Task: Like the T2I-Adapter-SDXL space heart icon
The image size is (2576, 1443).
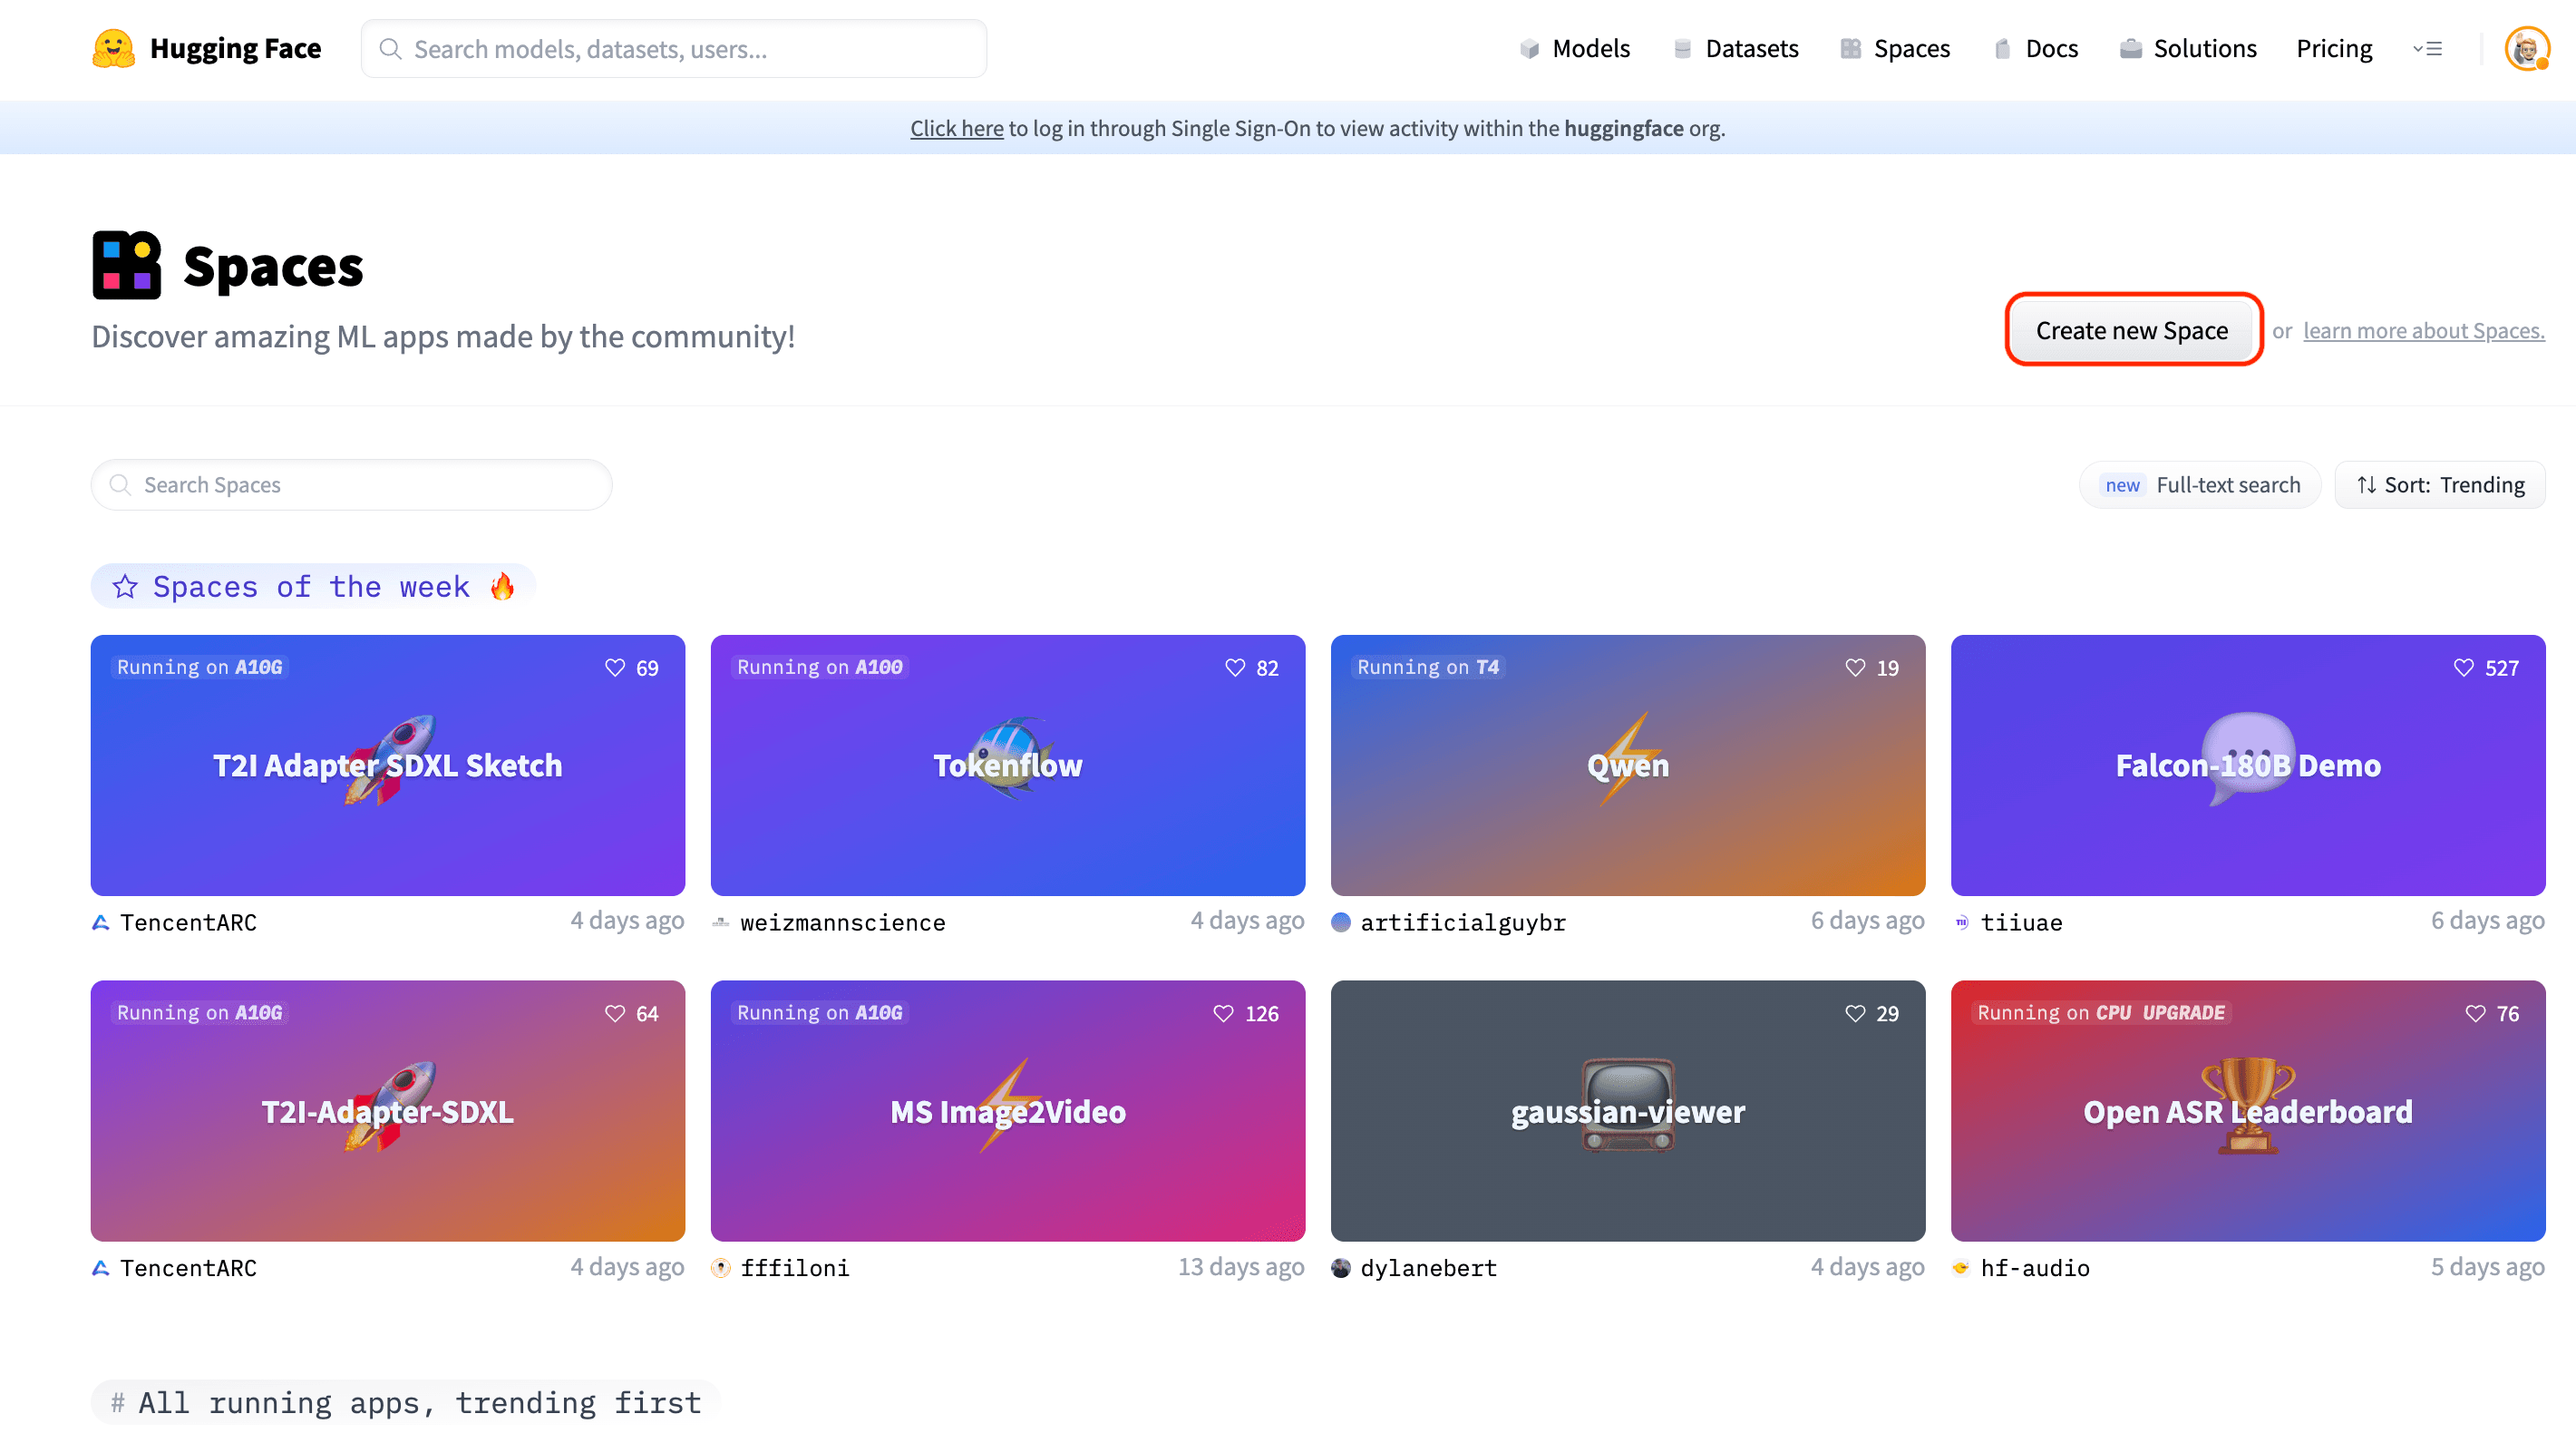Action: pyautogui.click(x=615, y=1013)
